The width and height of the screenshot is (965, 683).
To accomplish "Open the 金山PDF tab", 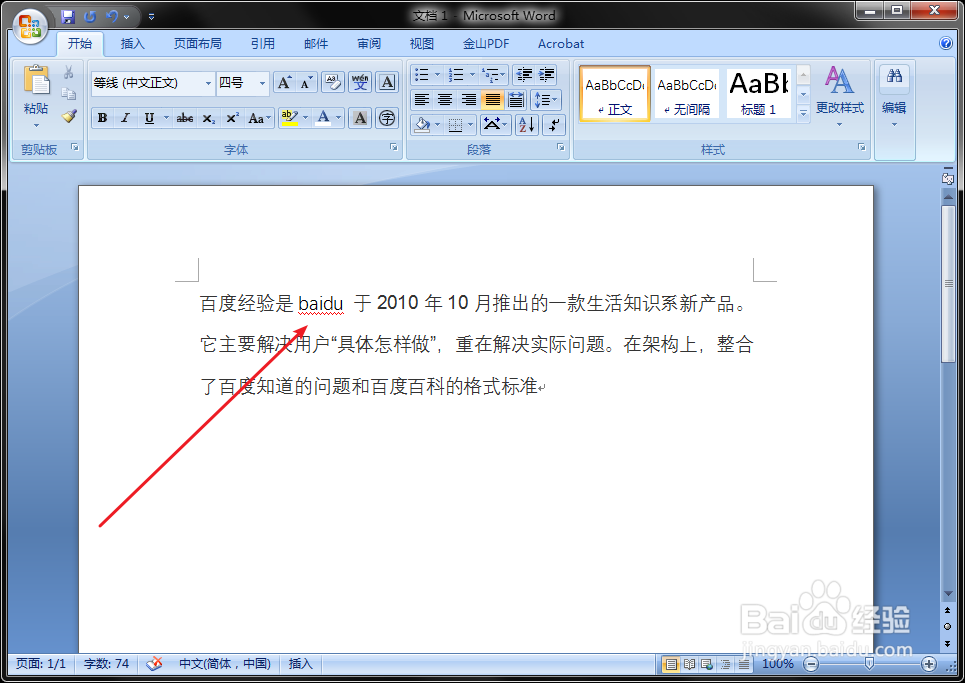I will pyautogui.click(x=486, y=44).
